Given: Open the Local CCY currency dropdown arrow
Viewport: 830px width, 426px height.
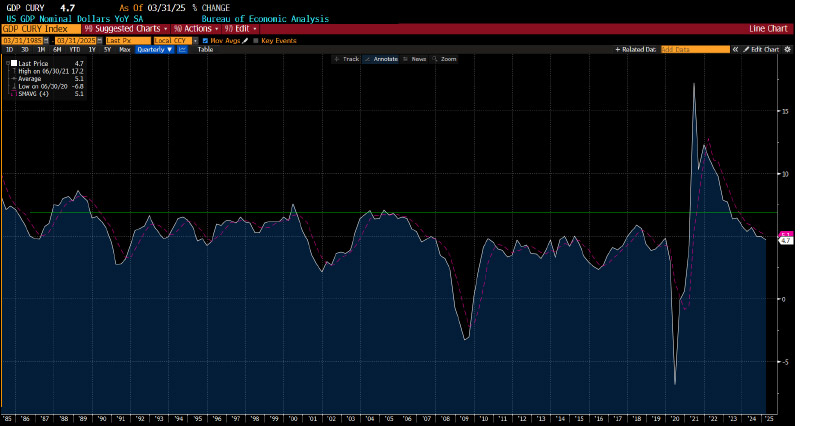Looking at the screenshot, I should click(195, 41).
